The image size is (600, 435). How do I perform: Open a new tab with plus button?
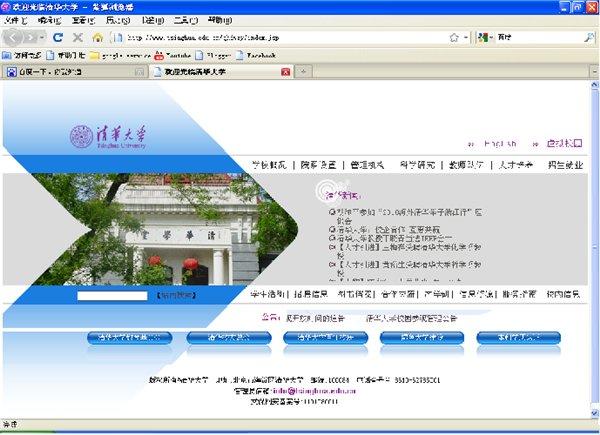pyautogui.click(x=303, y=72)
